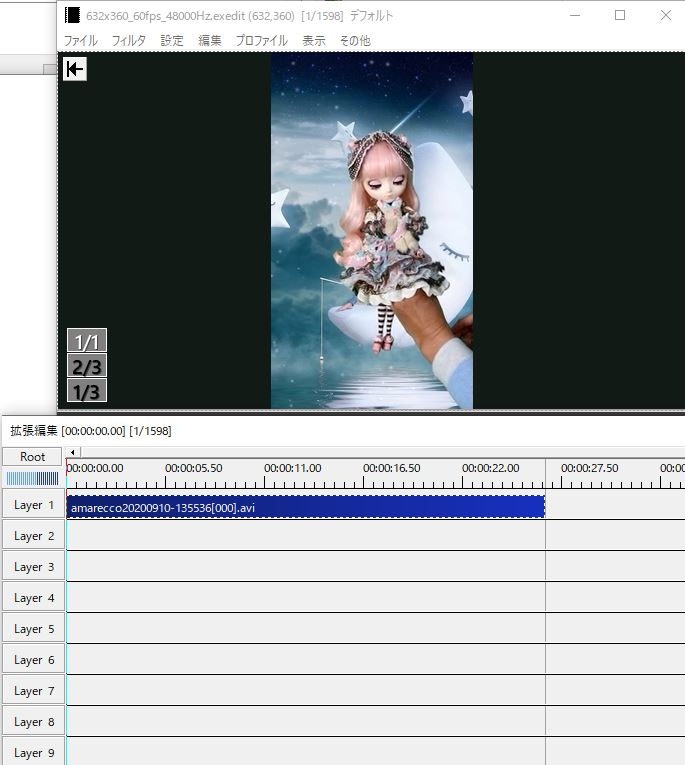Toggle visibility of Layer 9
This screenshot has height=765, width=685.
click(34, 752)
